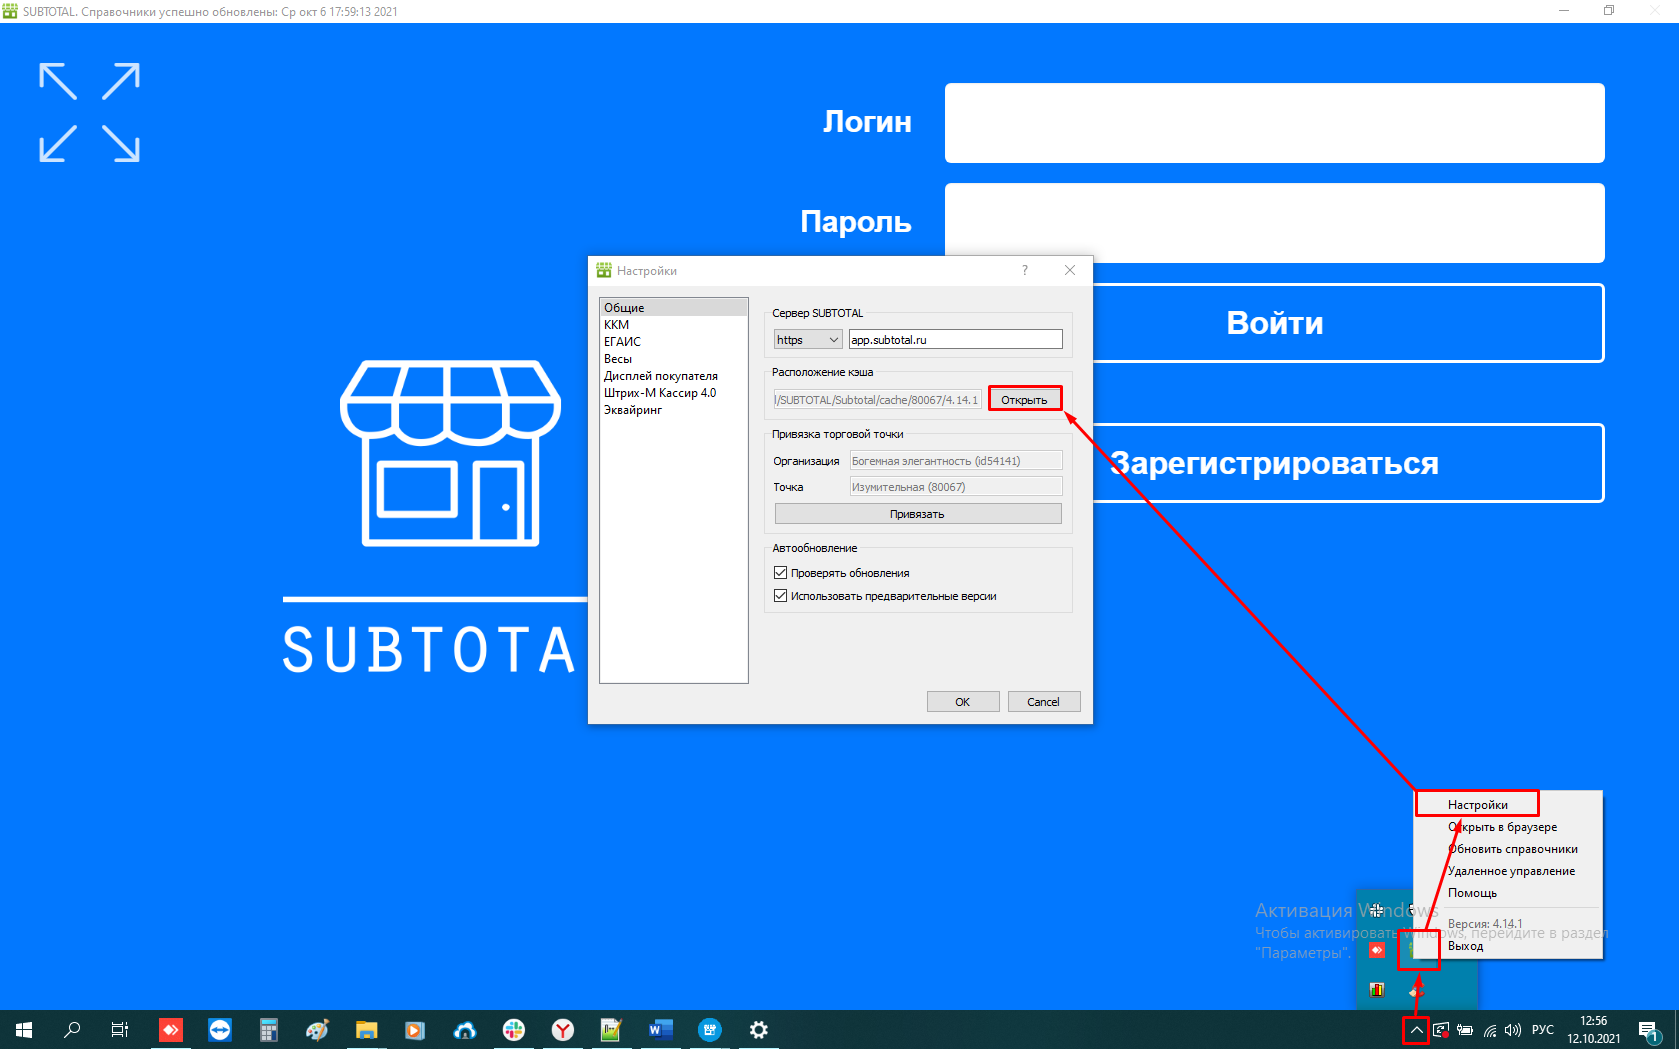Toggle the 'Проверять обновления' checkbox
1679x1049 pixels.
781,573
